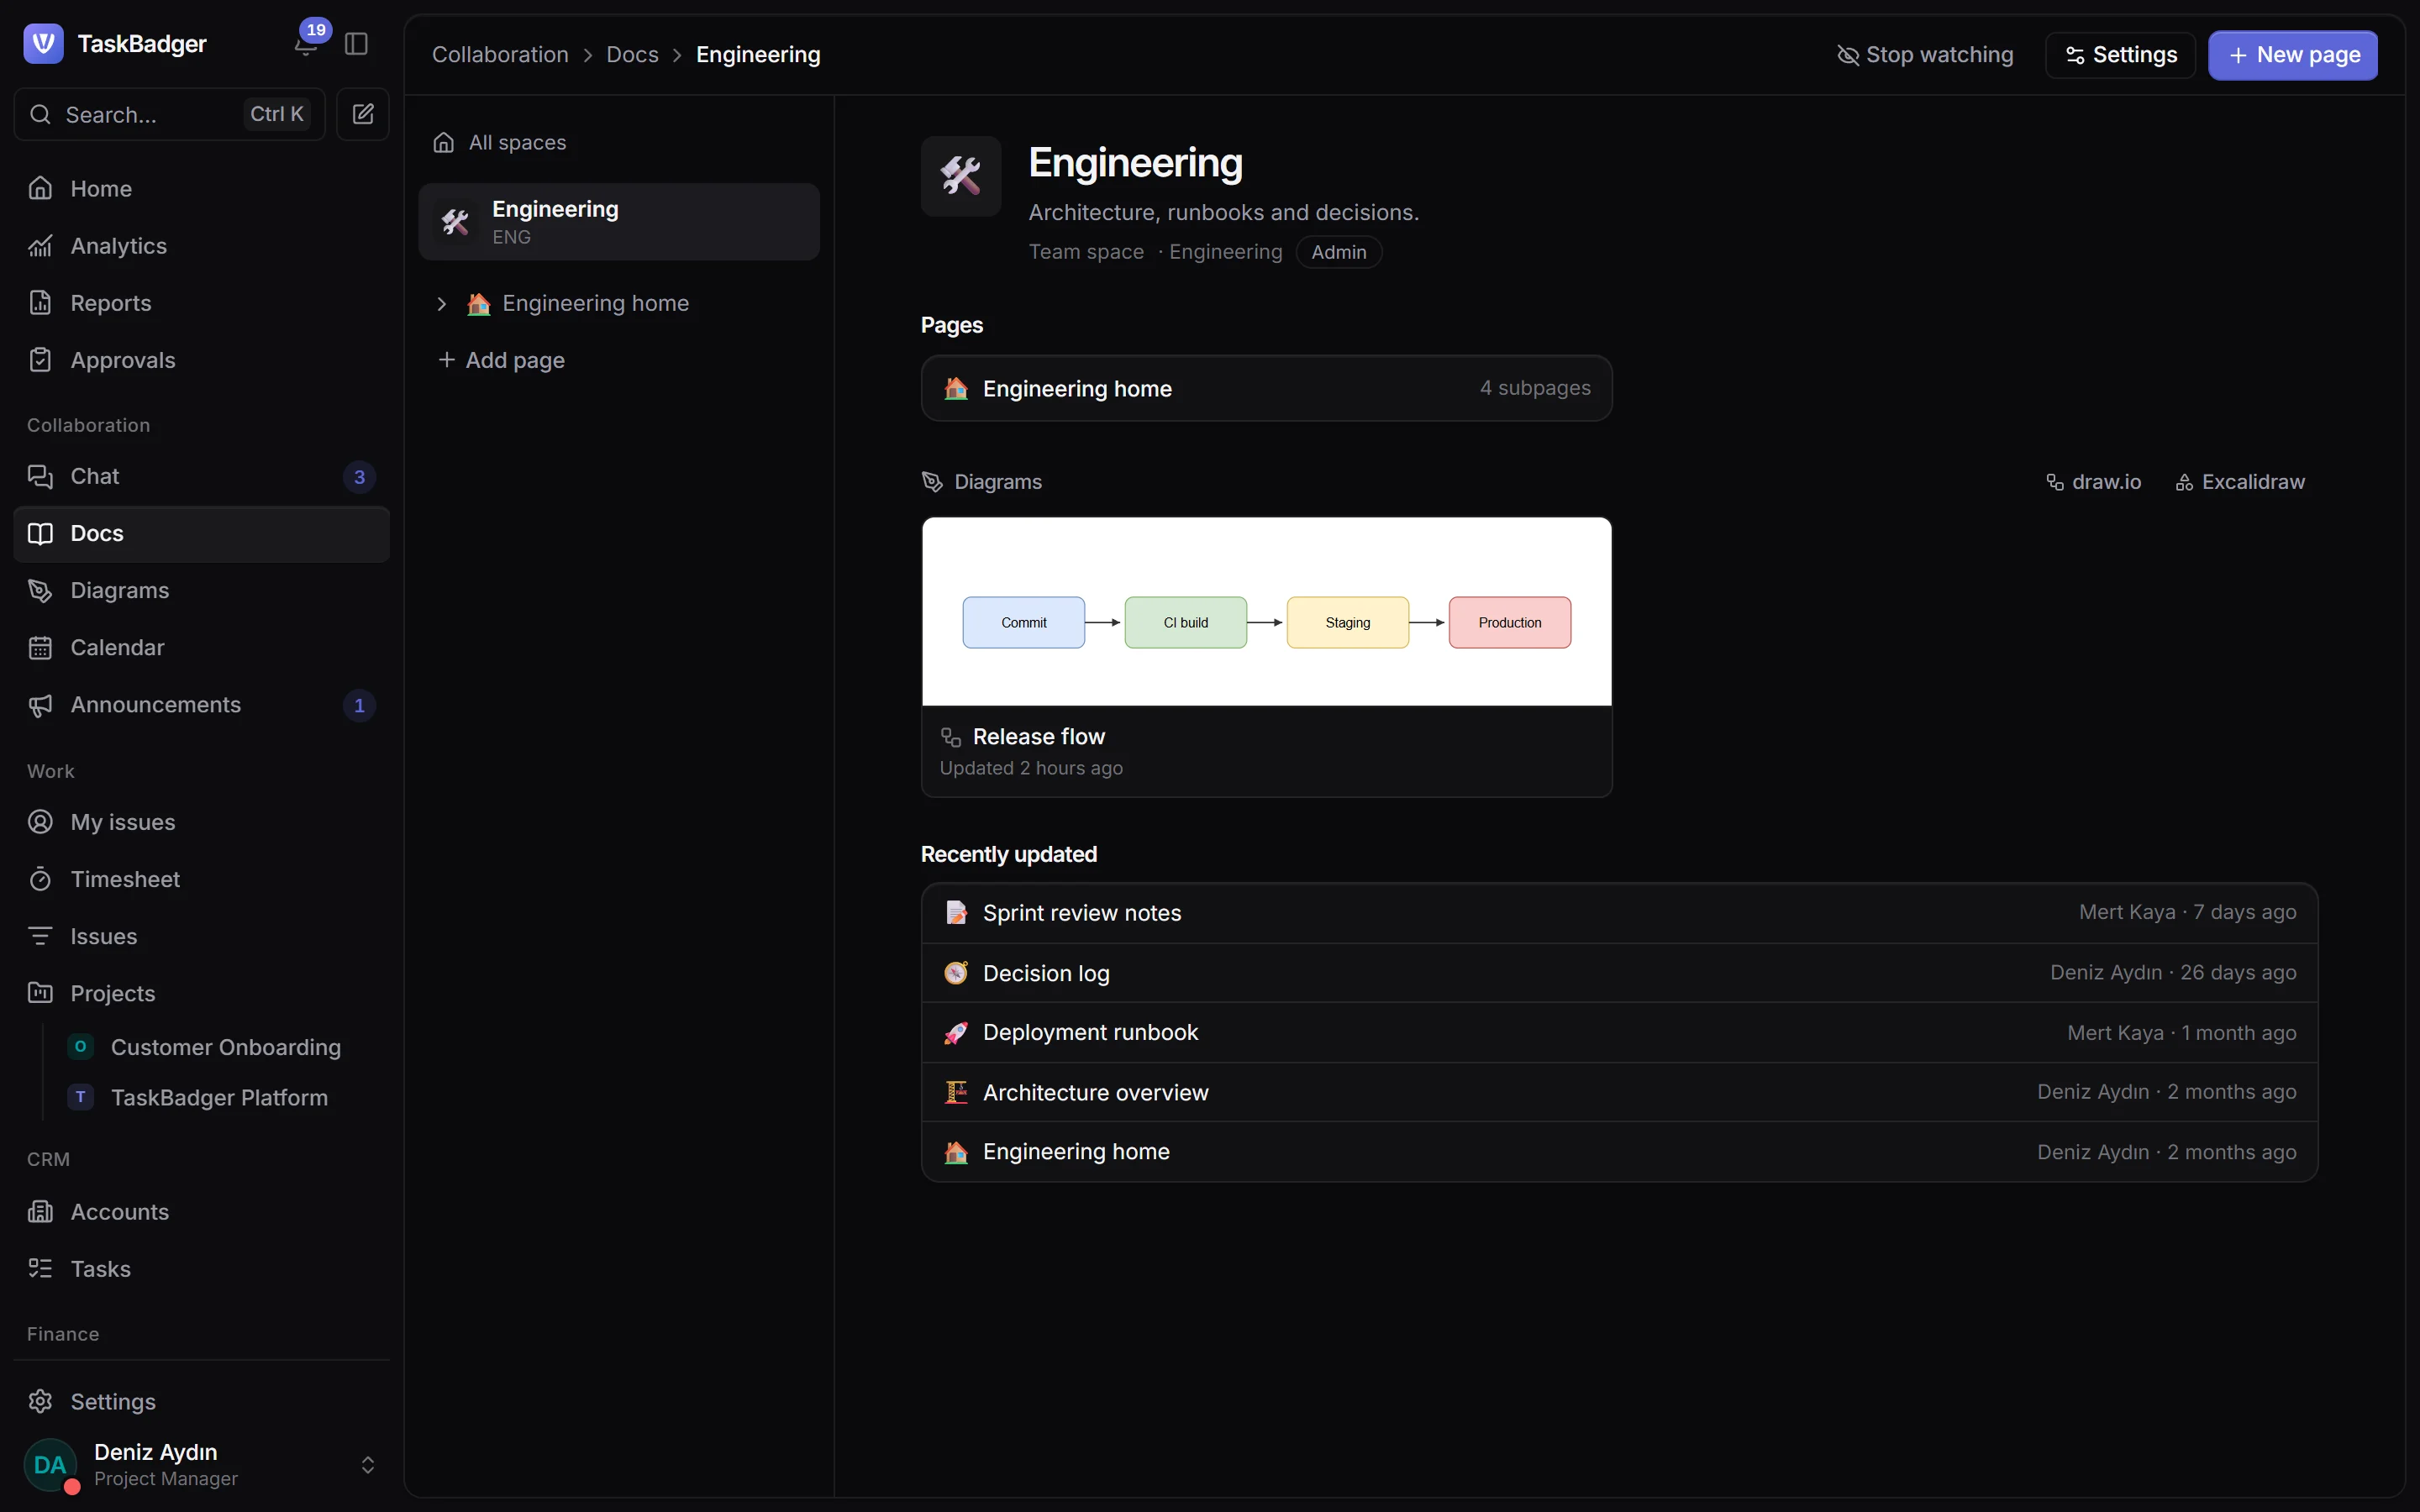Open the TaskBadger Platform project

[x=220, y=1097]
